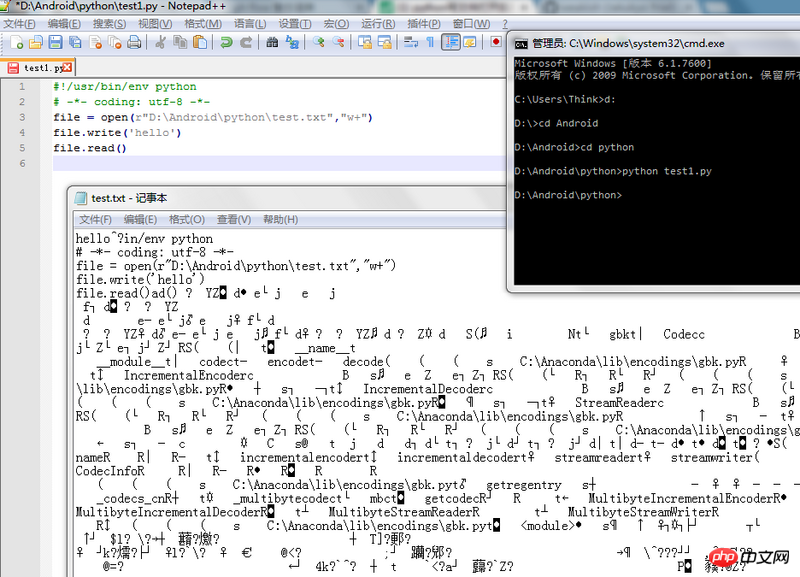Open the 语言(L) menu

pyautogui.click(x=250, y=24)
